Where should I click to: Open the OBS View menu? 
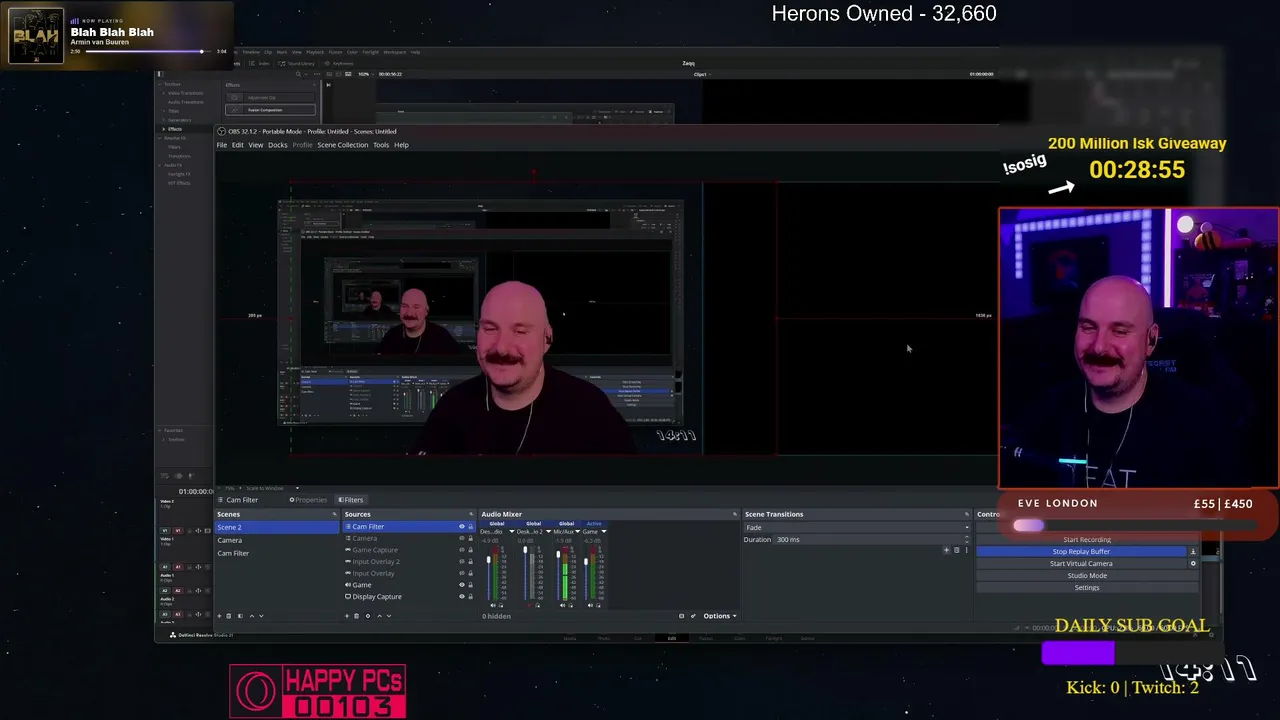coord(256,145)
